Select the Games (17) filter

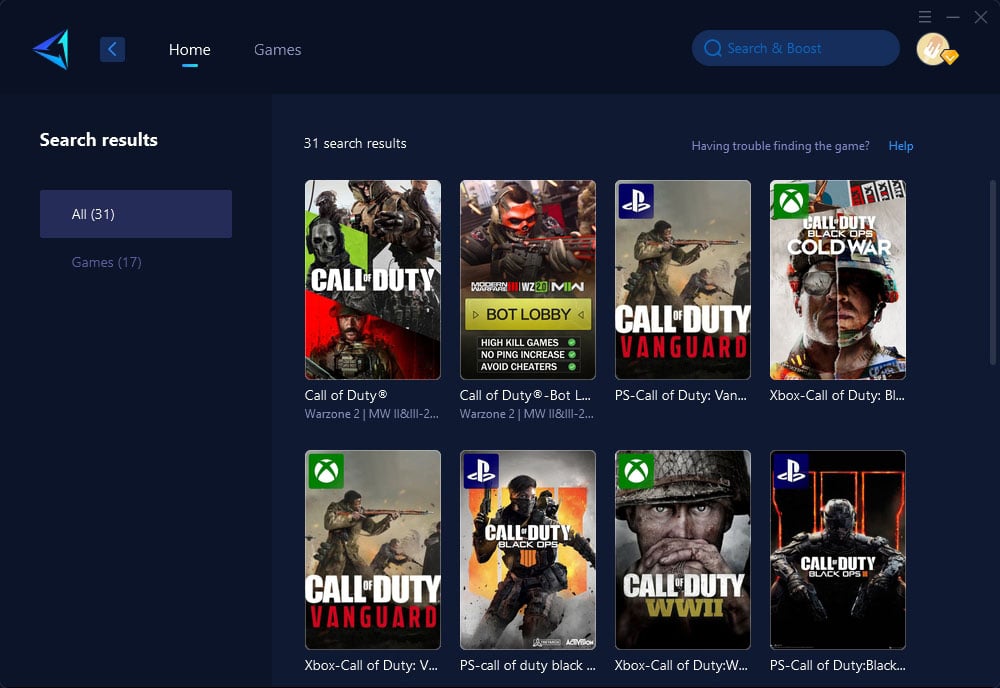(107, 262)
